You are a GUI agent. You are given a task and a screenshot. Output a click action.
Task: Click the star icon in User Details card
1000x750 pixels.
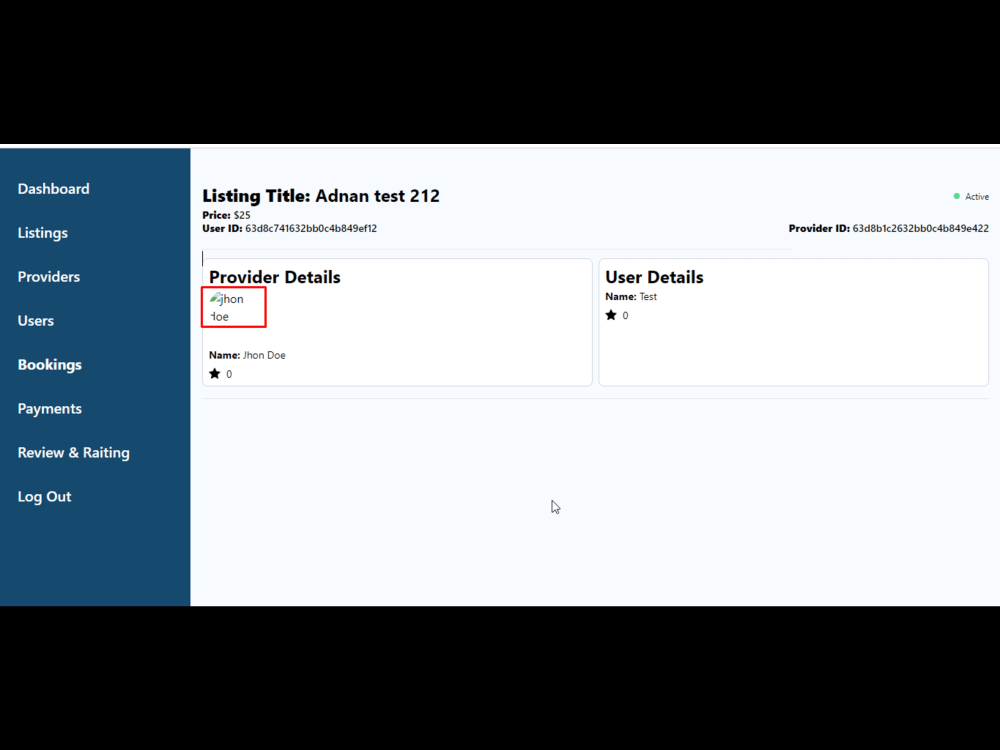click(x=611, y=315)
